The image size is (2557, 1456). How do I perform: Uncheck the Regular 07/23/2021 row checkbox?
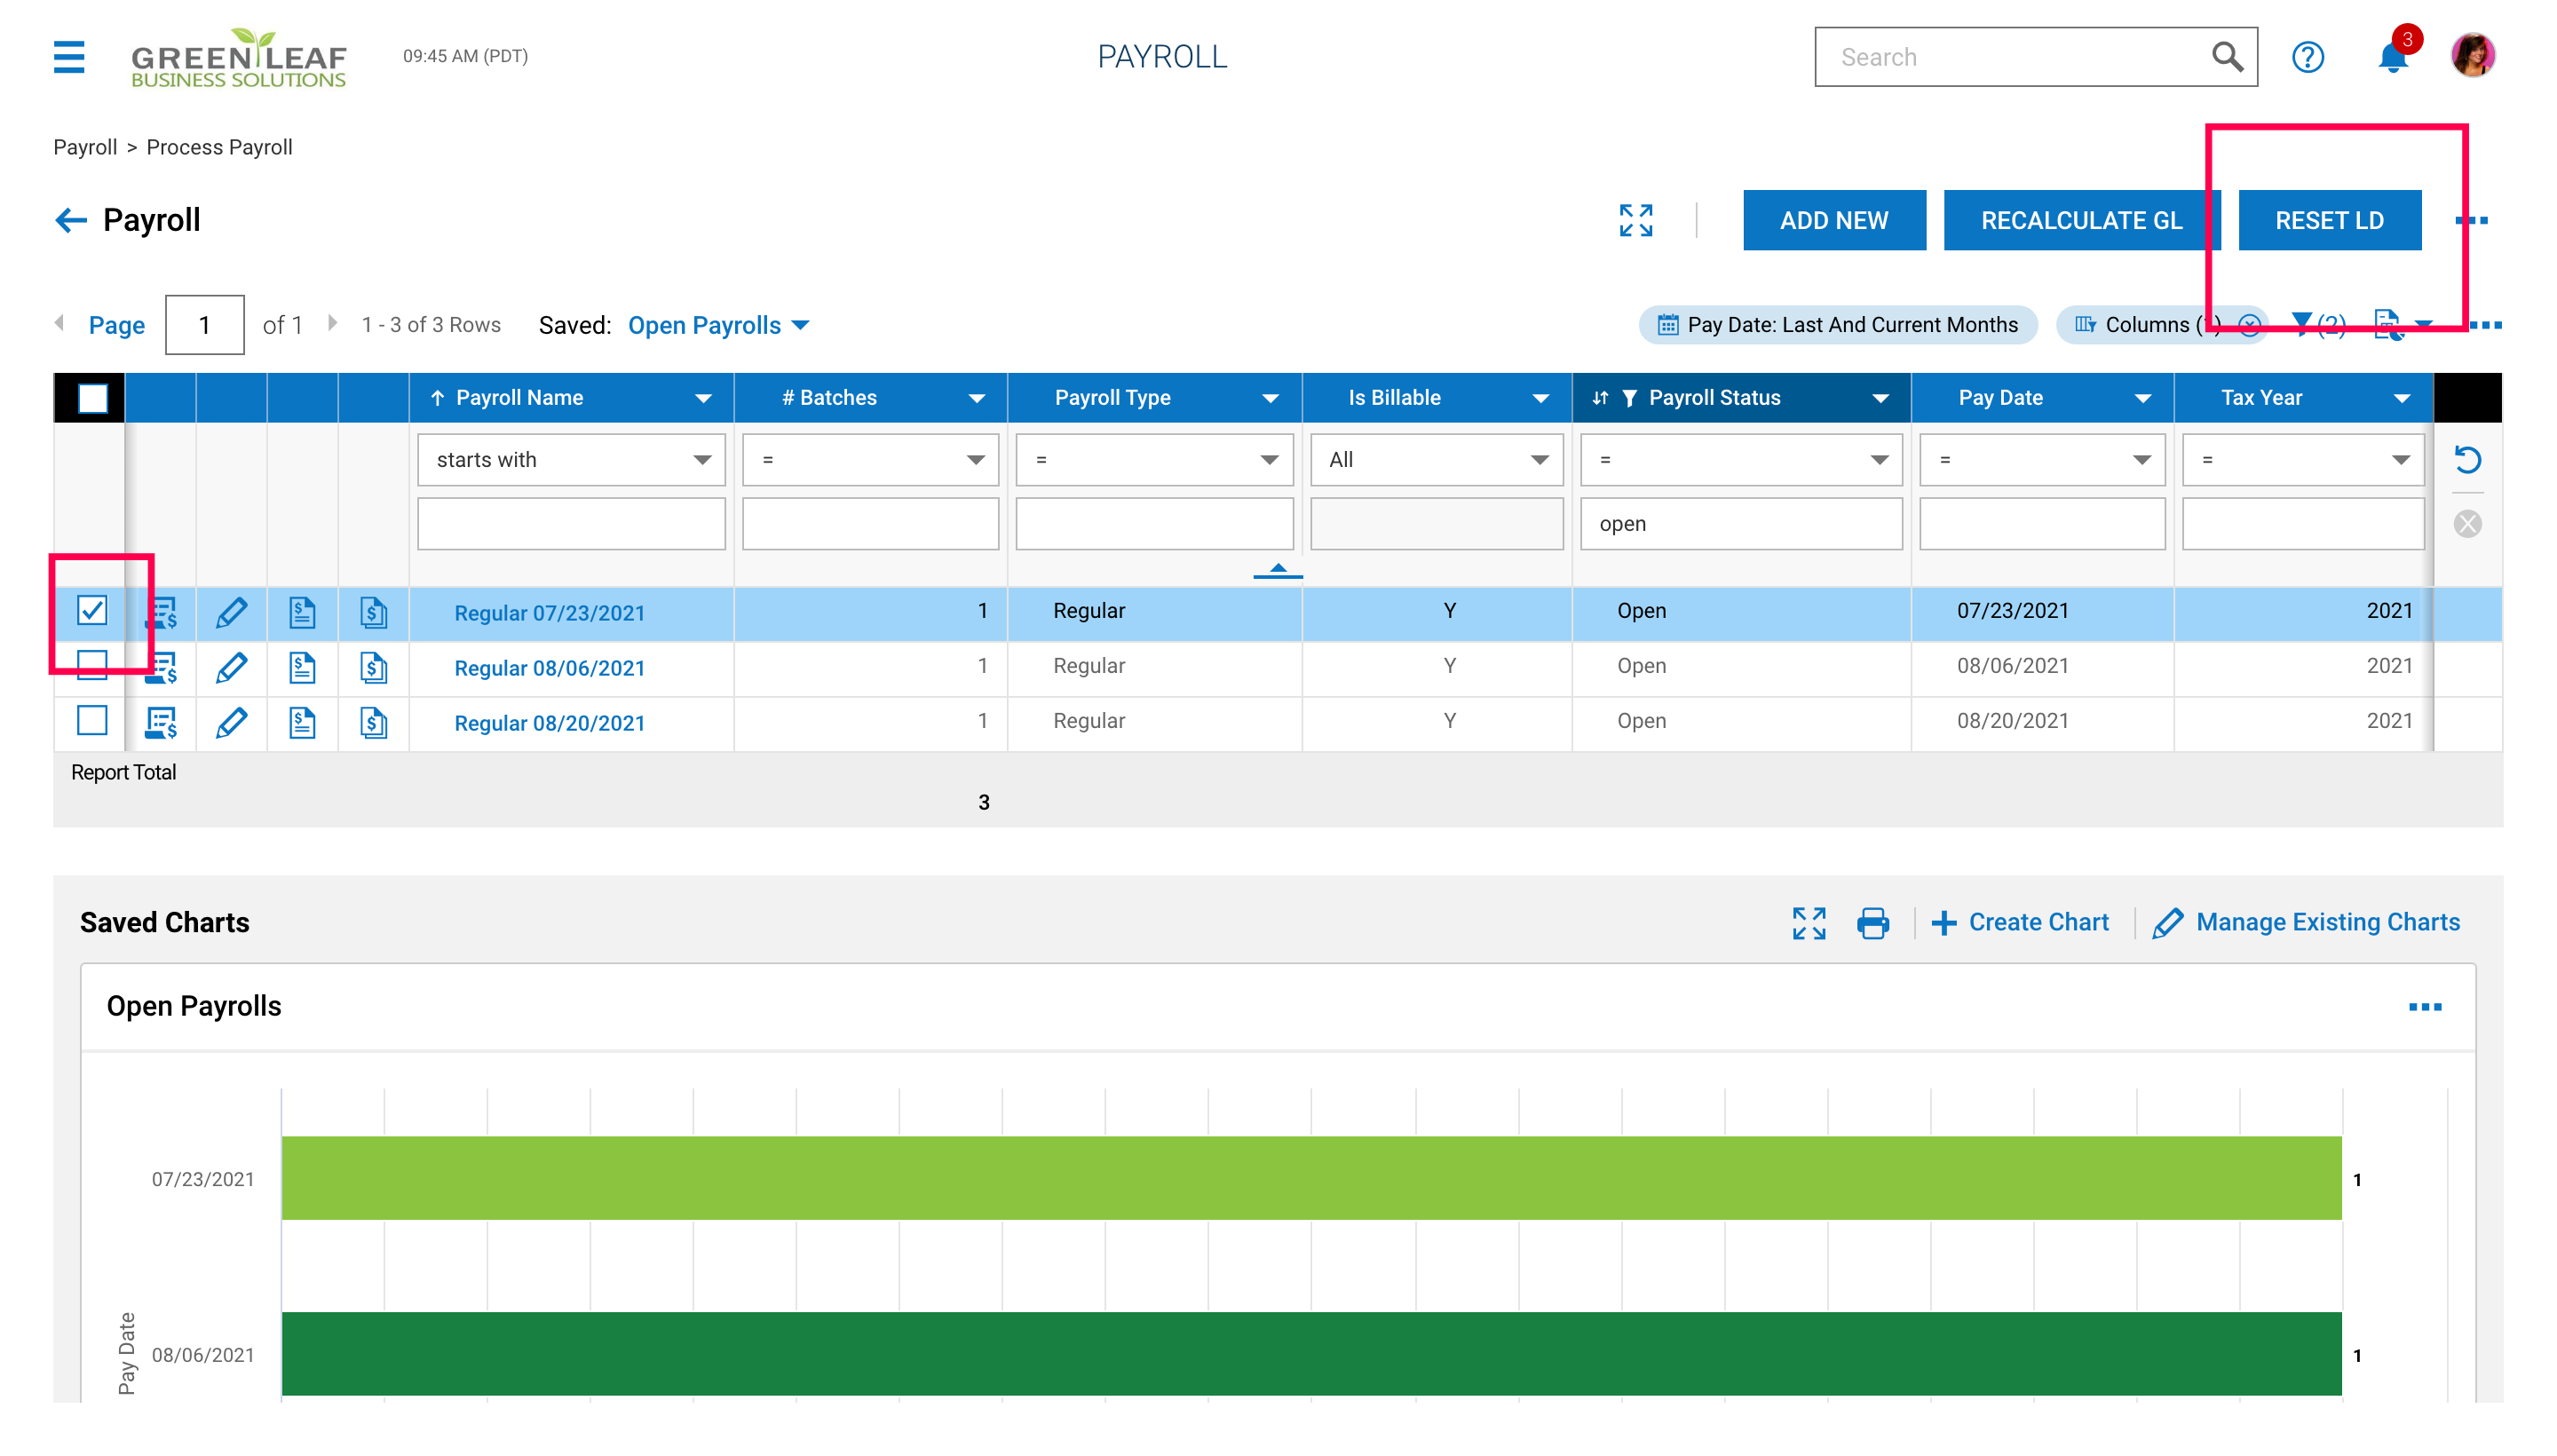[x=92, y=610]
